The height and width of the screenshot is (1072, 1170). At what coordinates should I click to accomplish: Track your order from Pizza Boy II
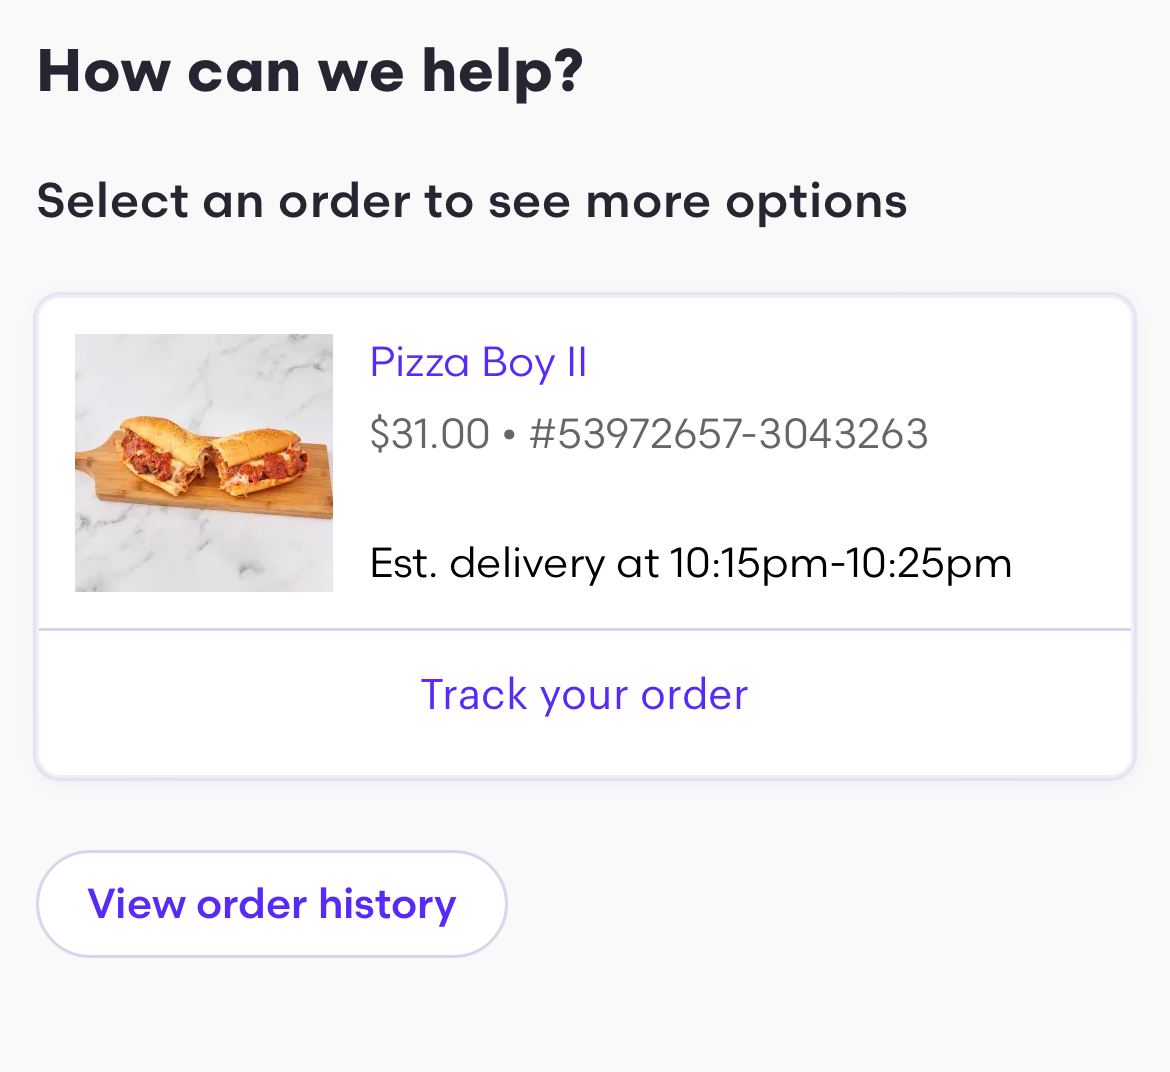tap(584, 695)
